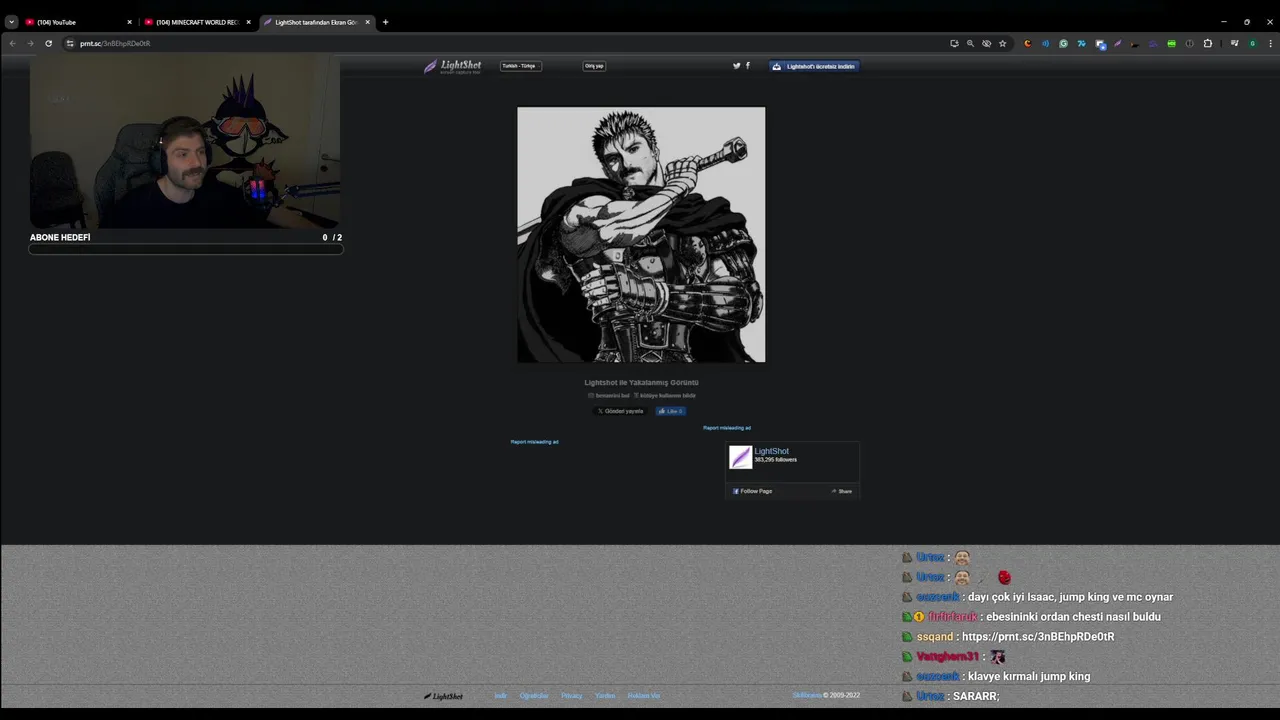Click the install app icon in address bar

(954, 43)
